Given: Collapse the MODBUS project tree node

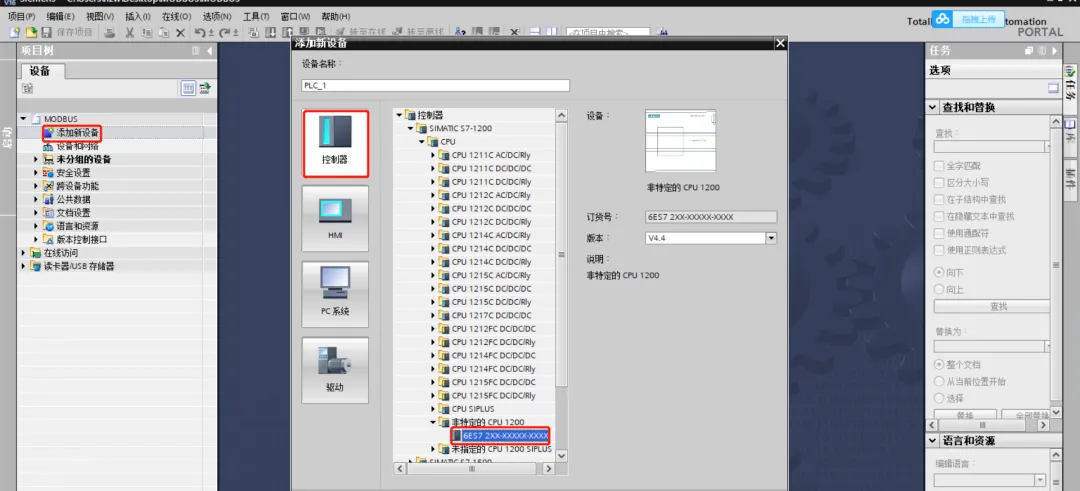Looking at the screenshot, I should (x=24, y=119).
